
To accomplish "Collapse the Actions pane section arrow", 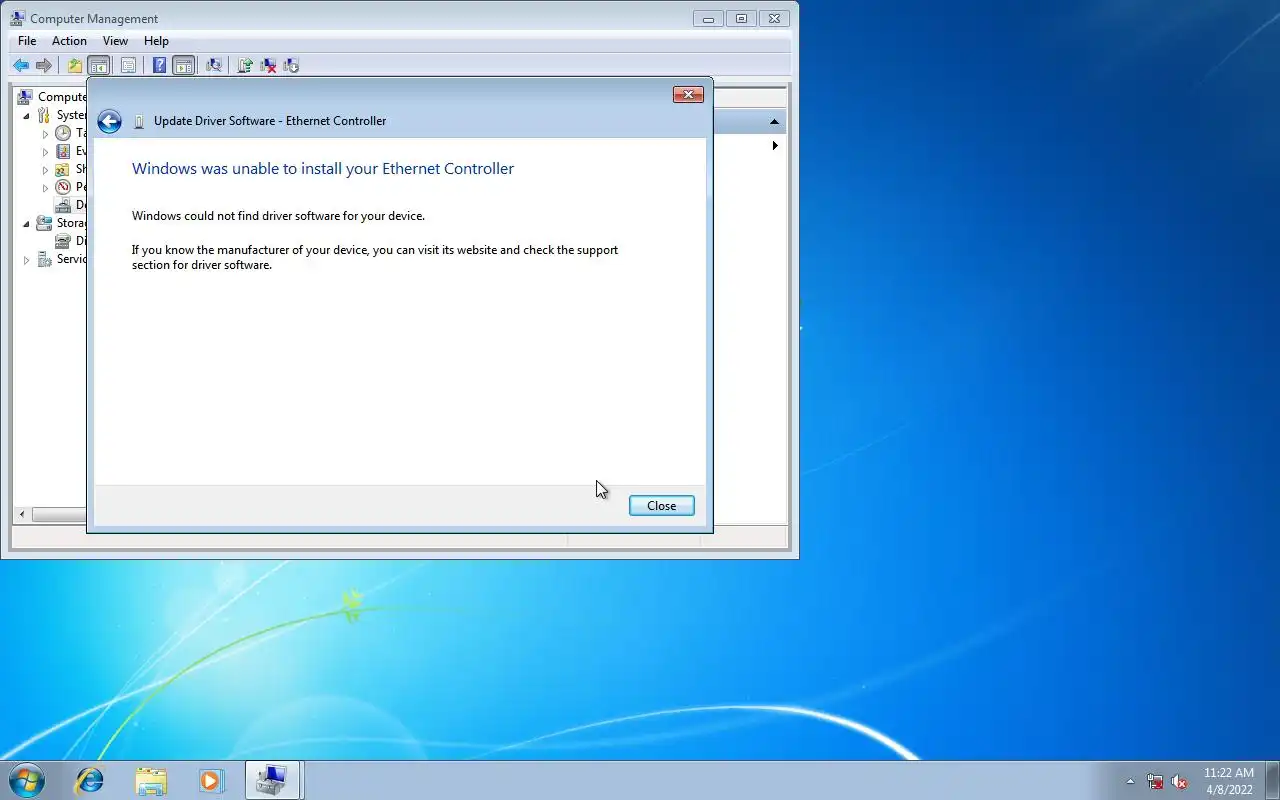I will [774, 122].
